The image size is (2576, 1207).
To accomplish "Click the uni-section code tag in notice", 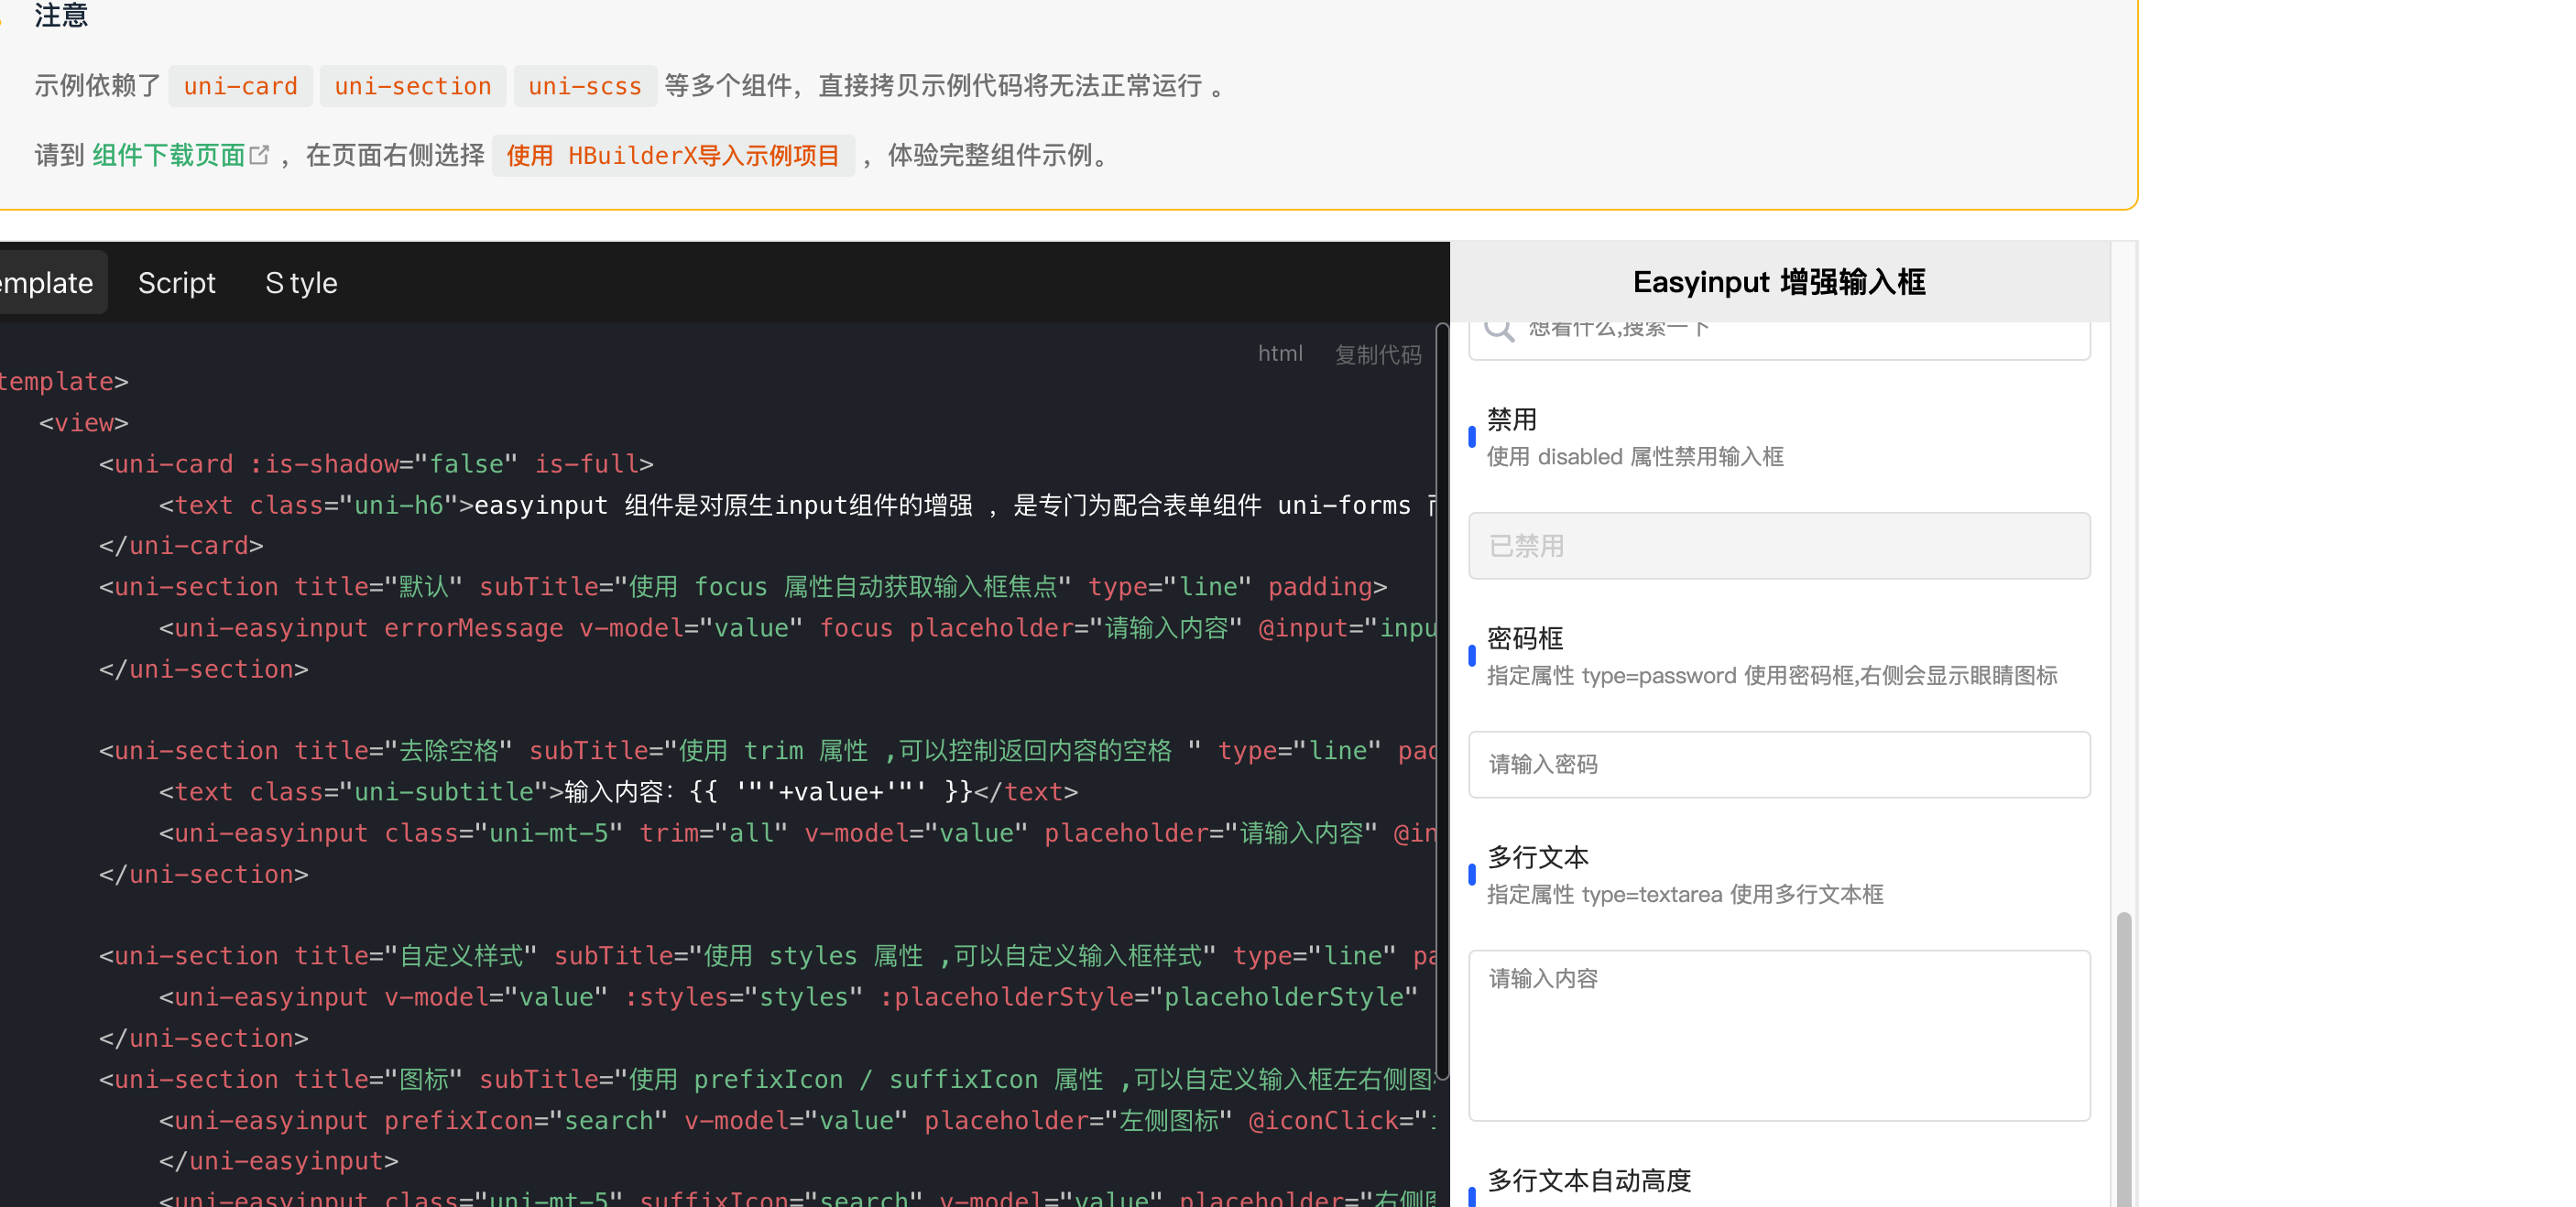I will 413,86.
